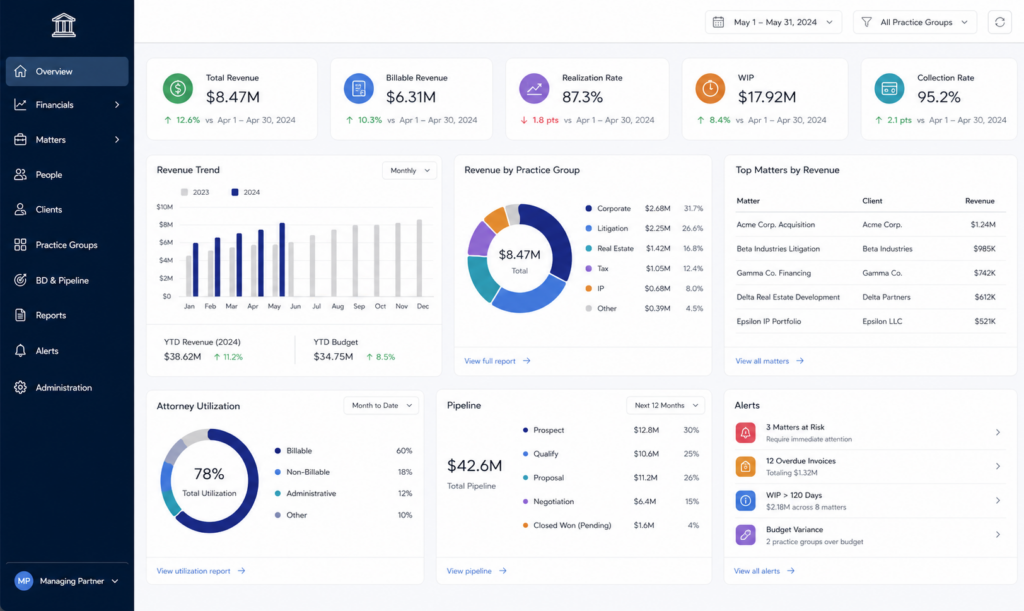Screen dimensions: 1024x611
Task: Select Clients in the sidebar
Action: [x=67, y=210]
